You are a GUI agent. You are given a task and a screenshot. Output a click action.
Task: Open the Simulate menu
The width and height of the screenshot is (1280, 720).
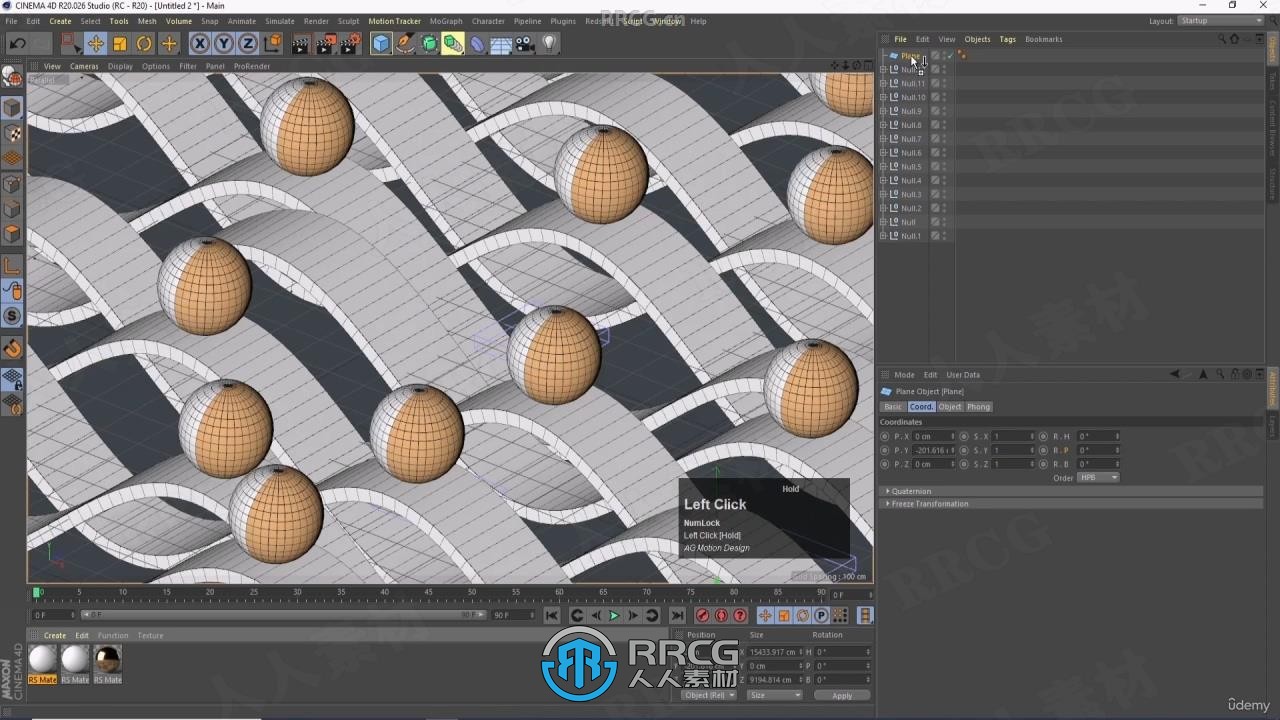[279, 21]
